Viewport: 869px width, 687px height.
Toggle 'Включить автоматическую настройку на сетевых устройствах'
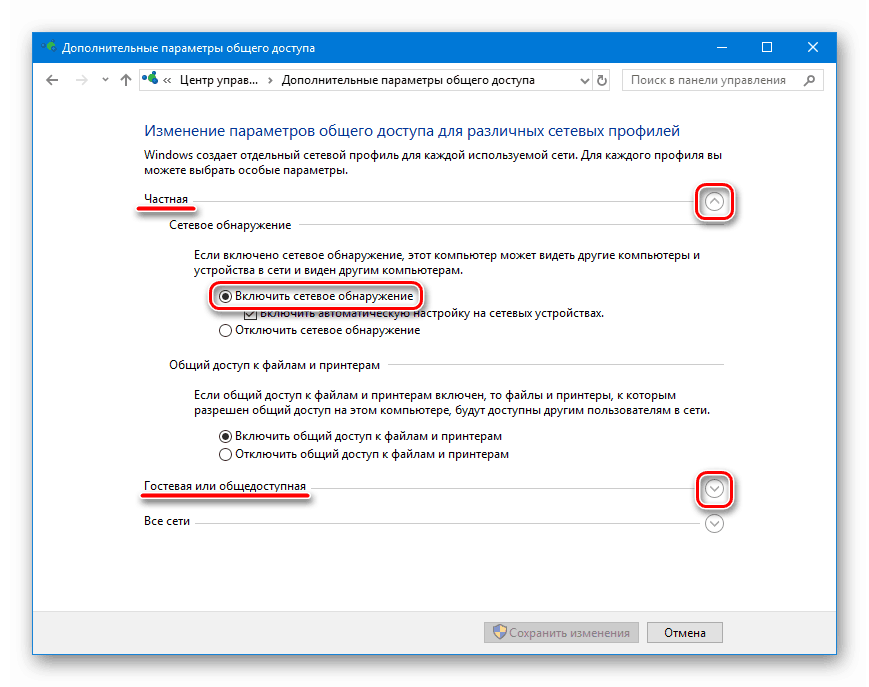[424, 314]
